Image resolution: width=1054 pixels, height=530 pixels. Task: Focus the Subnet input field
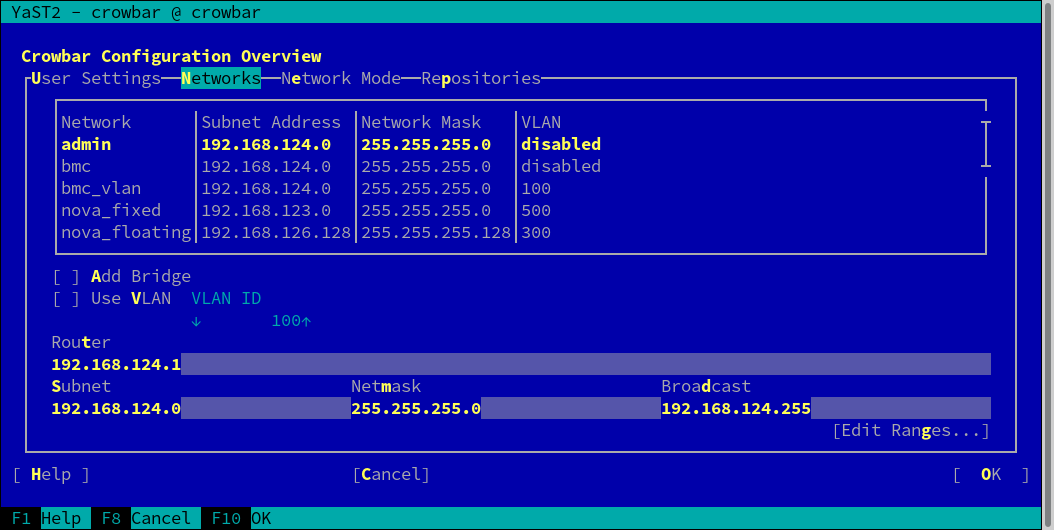pos(200,408)
